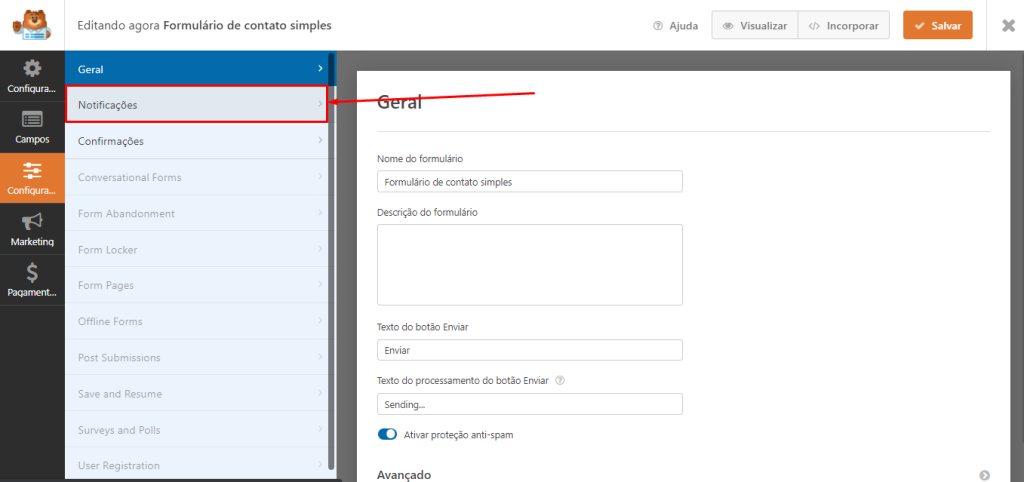The height and width of the screenshot is (482, 1024).
Task: Click the Sending... processing text field
Action: coord(530,404)
